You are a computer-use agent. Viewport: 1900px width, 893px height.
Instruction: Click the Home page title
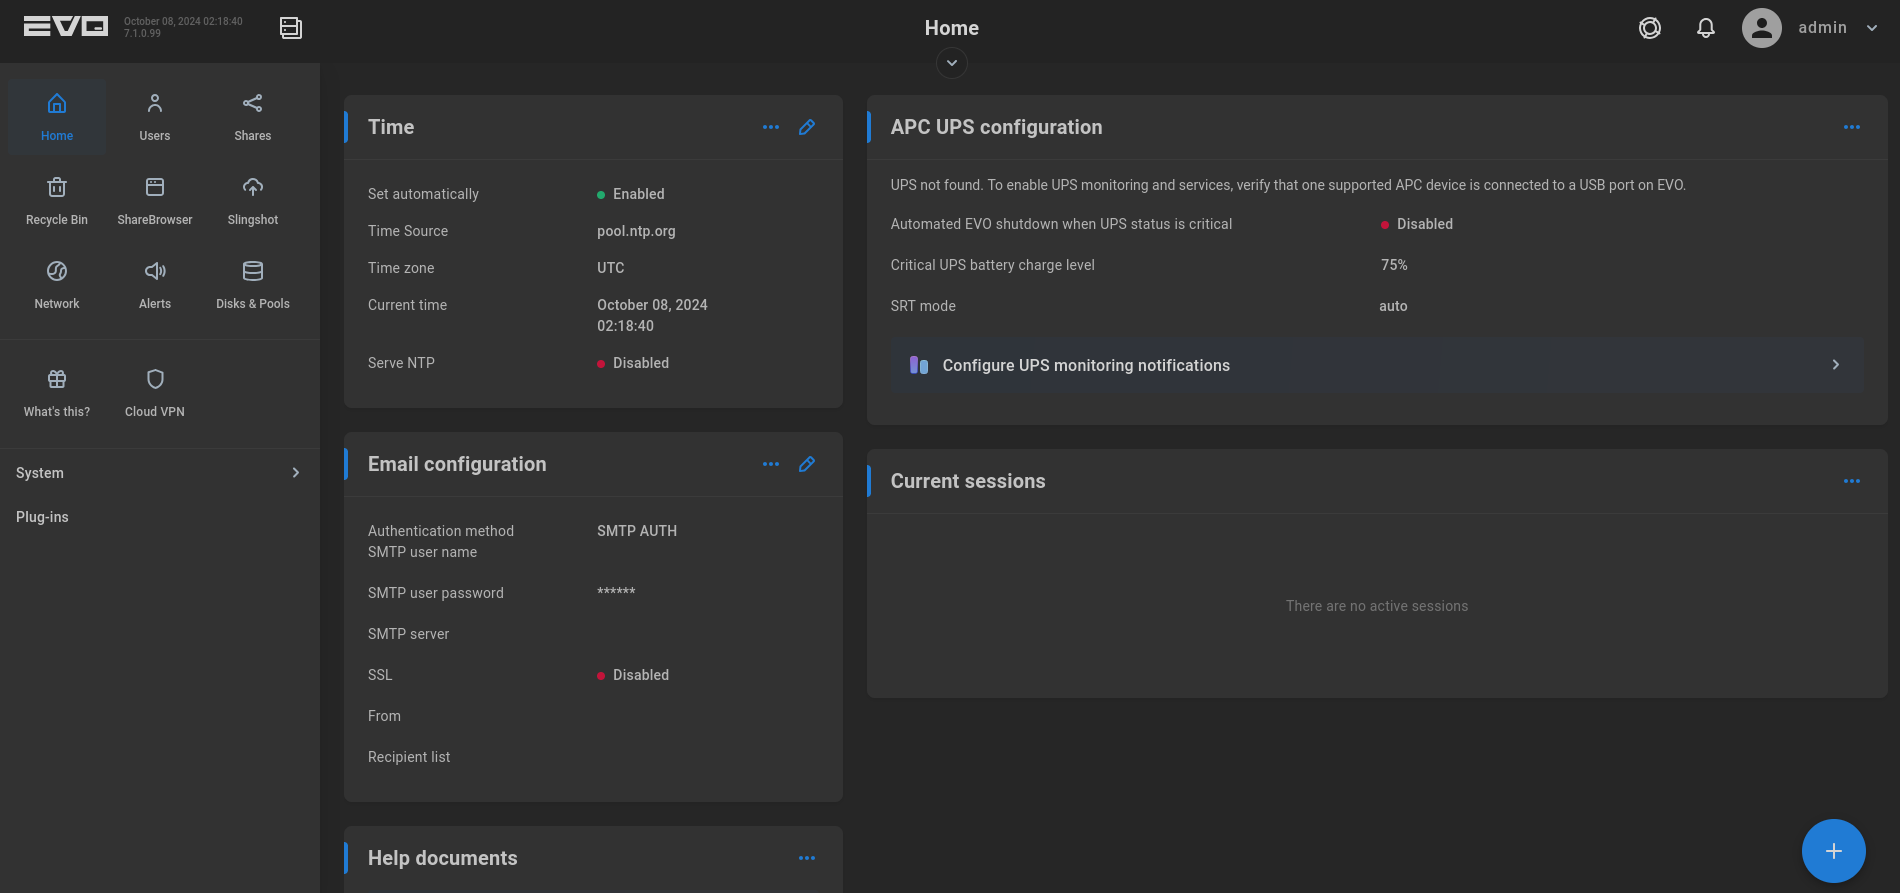952,28
